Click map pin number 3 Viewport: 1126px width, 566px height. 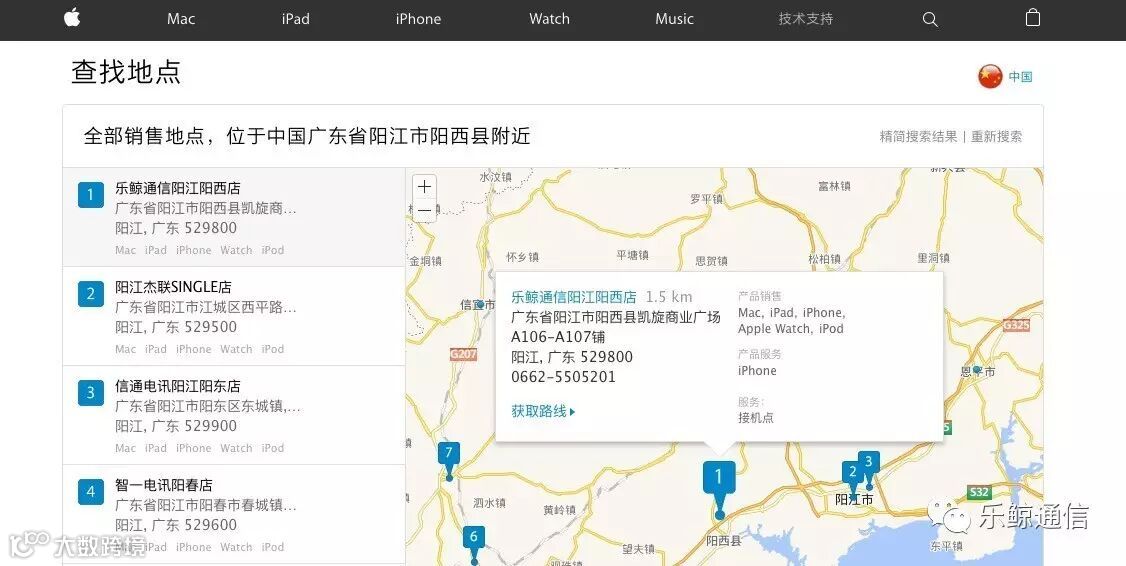tap(868, 465)
